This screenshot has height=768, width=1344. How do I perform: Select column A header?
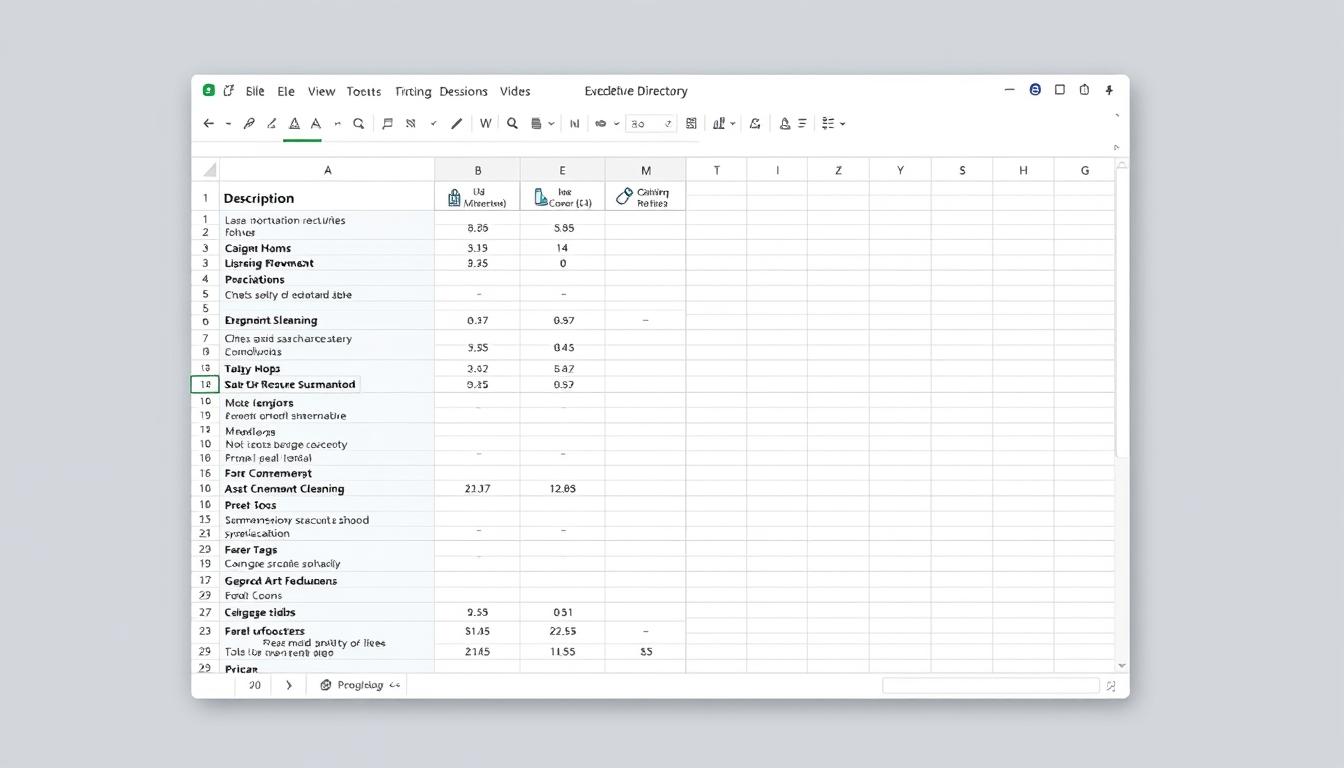tap(327, 170)
